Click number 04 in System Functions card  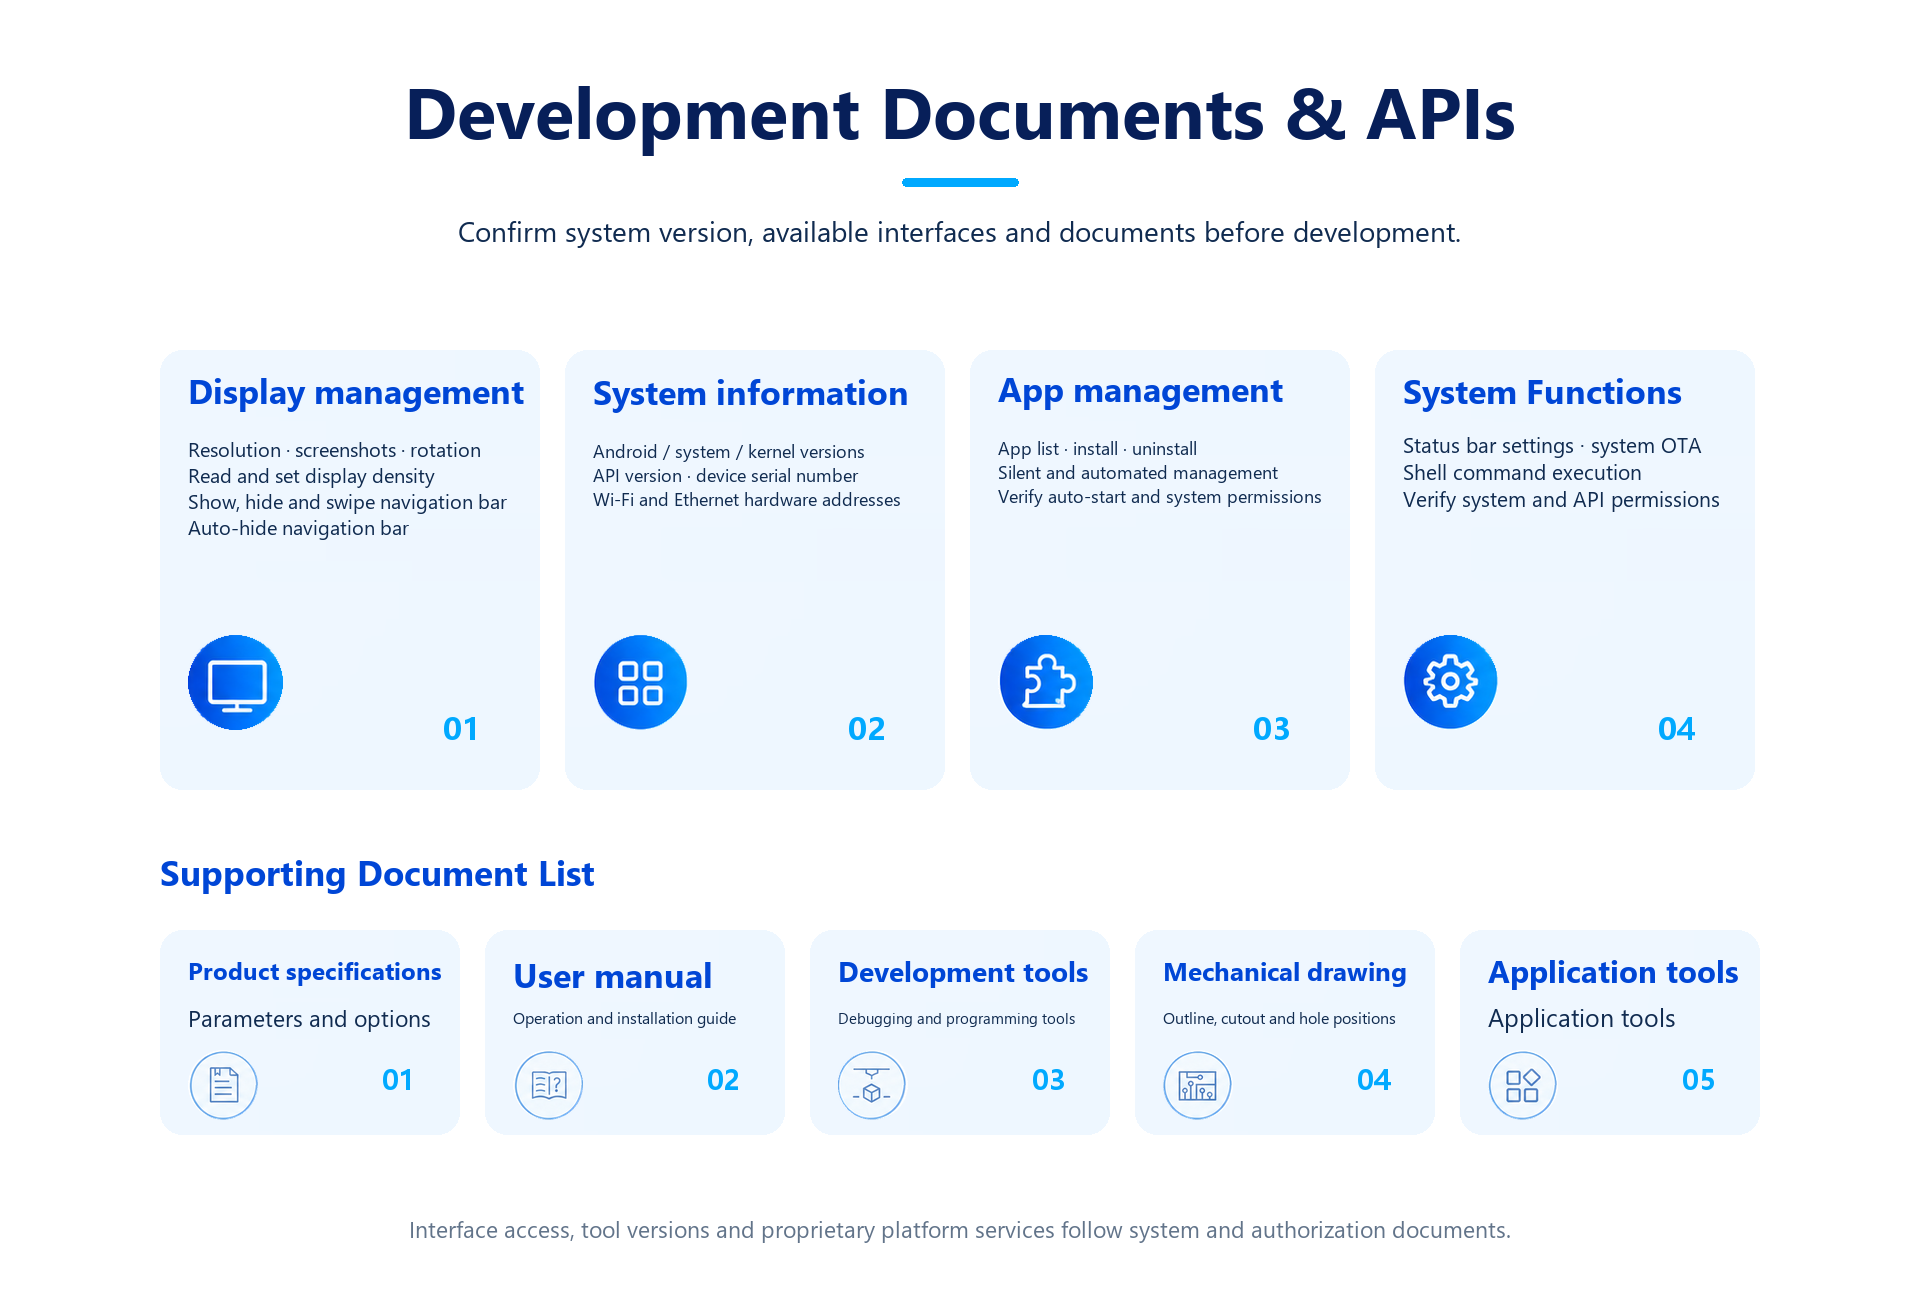coord(1677,729)
